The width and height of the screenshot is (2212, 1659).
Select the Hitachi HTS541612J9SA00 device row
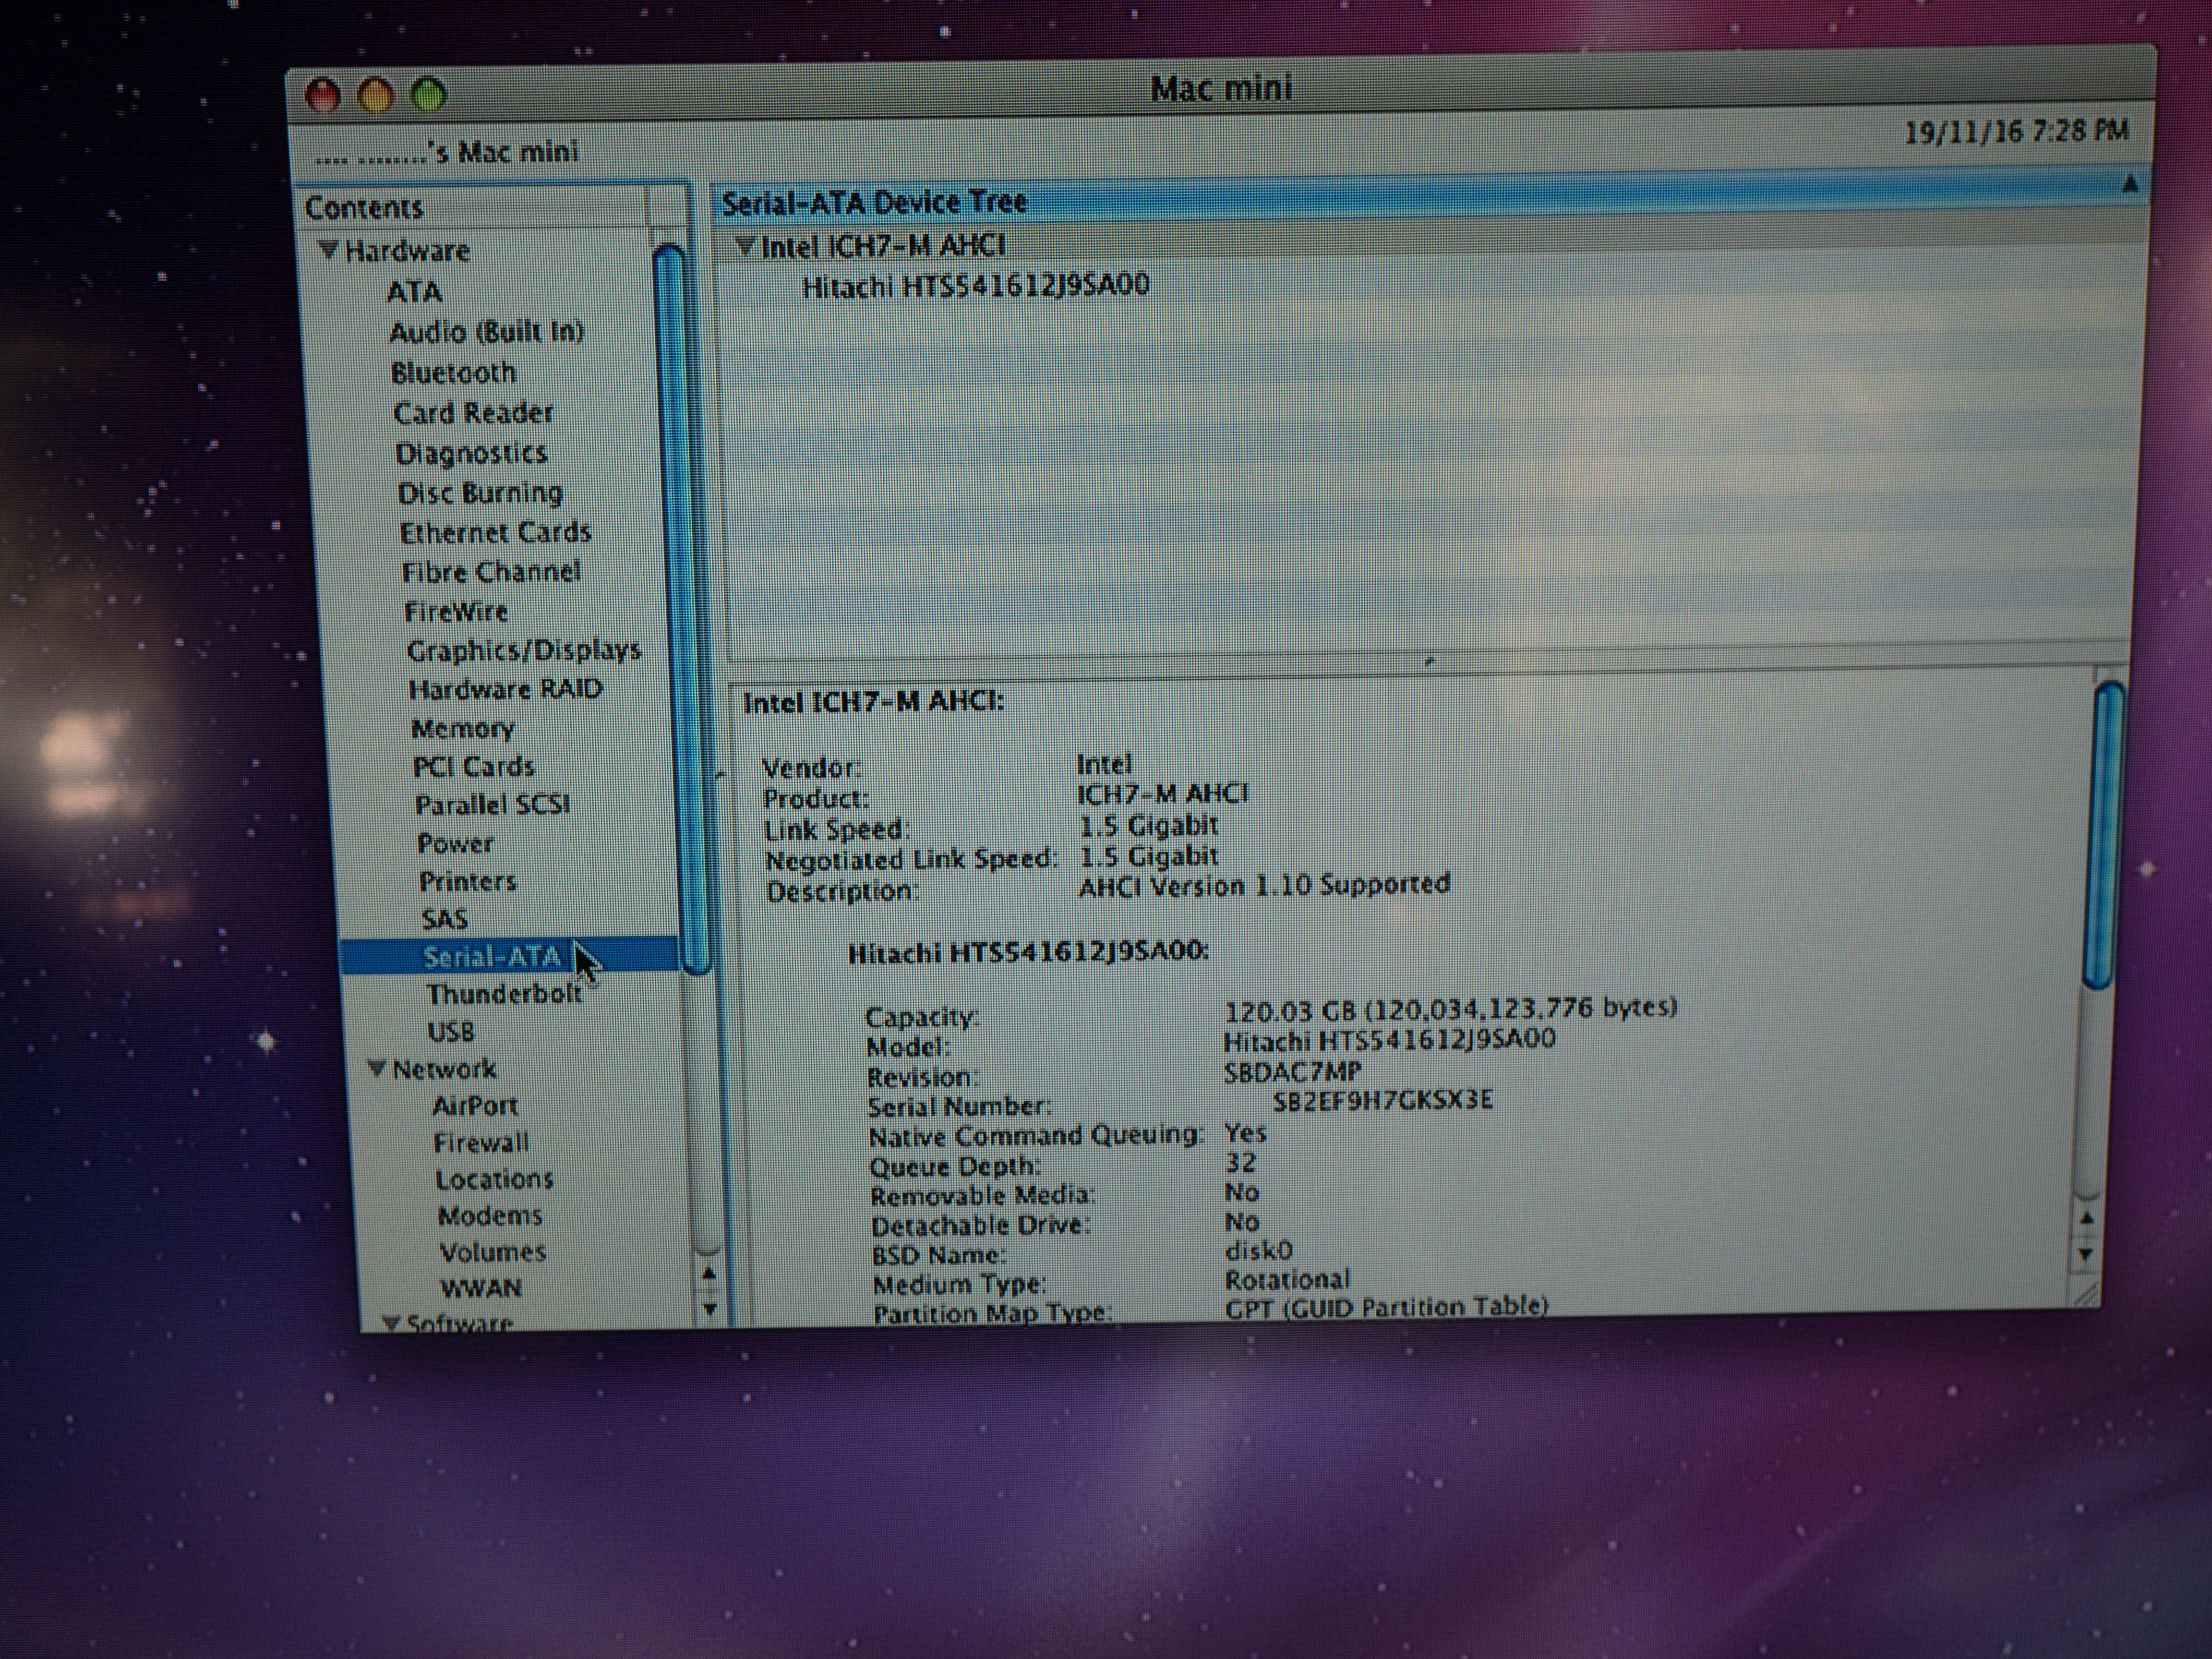[x=975, y=287]
